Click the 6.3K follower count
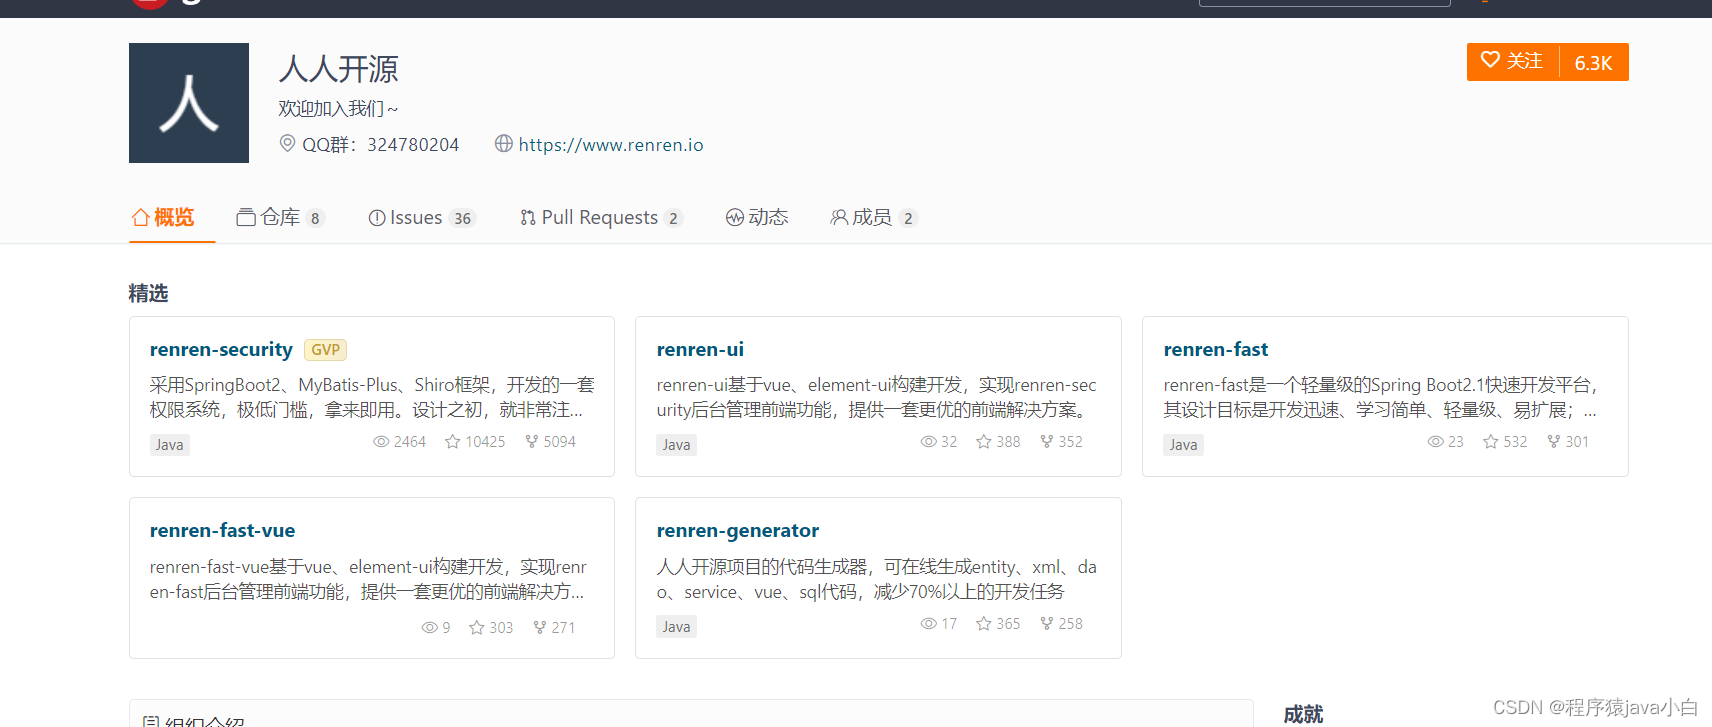Image resolution: width=1712 pixels, height=727 pixels. (x=1593, y=62)
